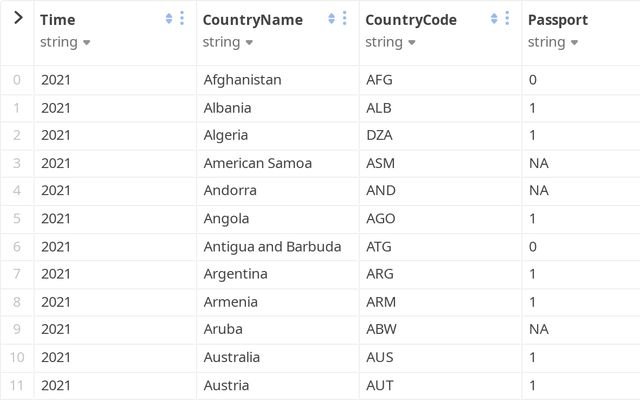Sort the CountryName column

point(331,19)
